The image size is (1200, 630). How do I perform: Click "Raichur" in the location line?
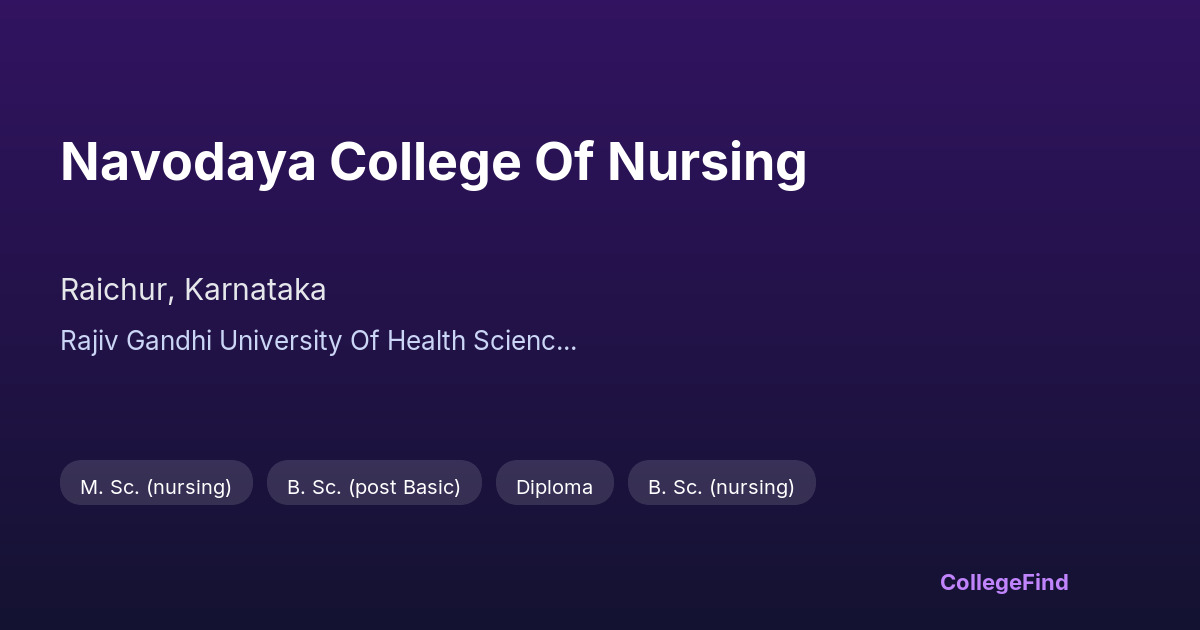pyautogui.click(x=117, y=290)
